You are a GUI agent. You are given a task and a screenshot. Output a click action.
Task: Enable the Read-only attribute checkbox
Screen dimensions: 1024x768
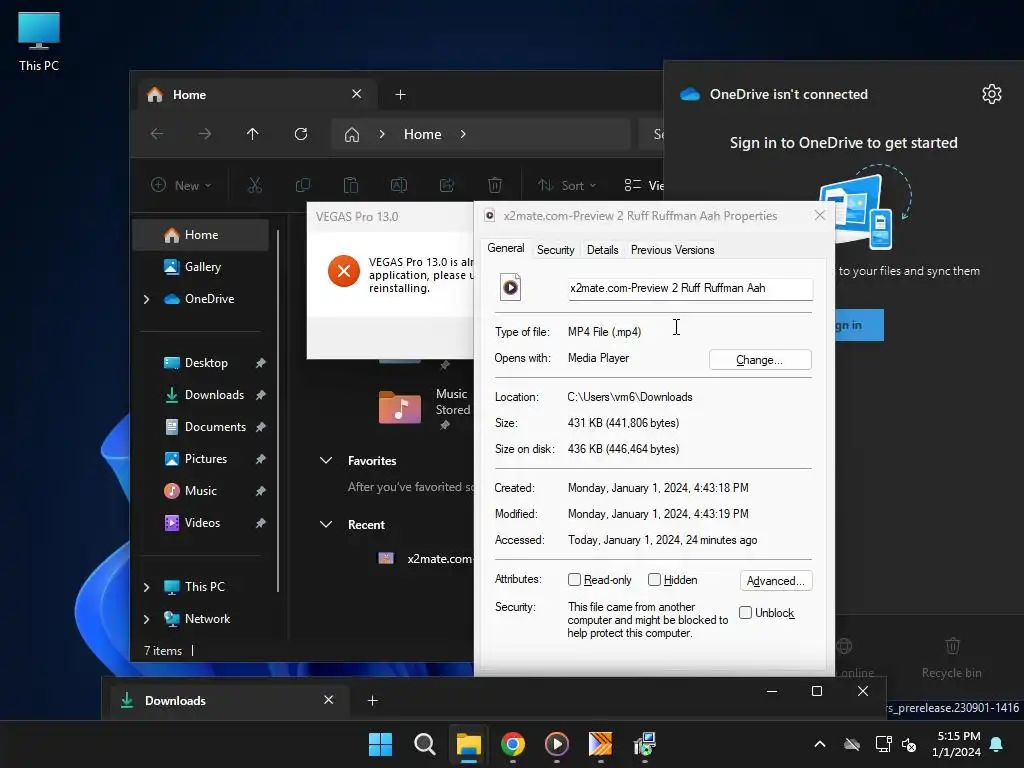(x=575, y=579)
